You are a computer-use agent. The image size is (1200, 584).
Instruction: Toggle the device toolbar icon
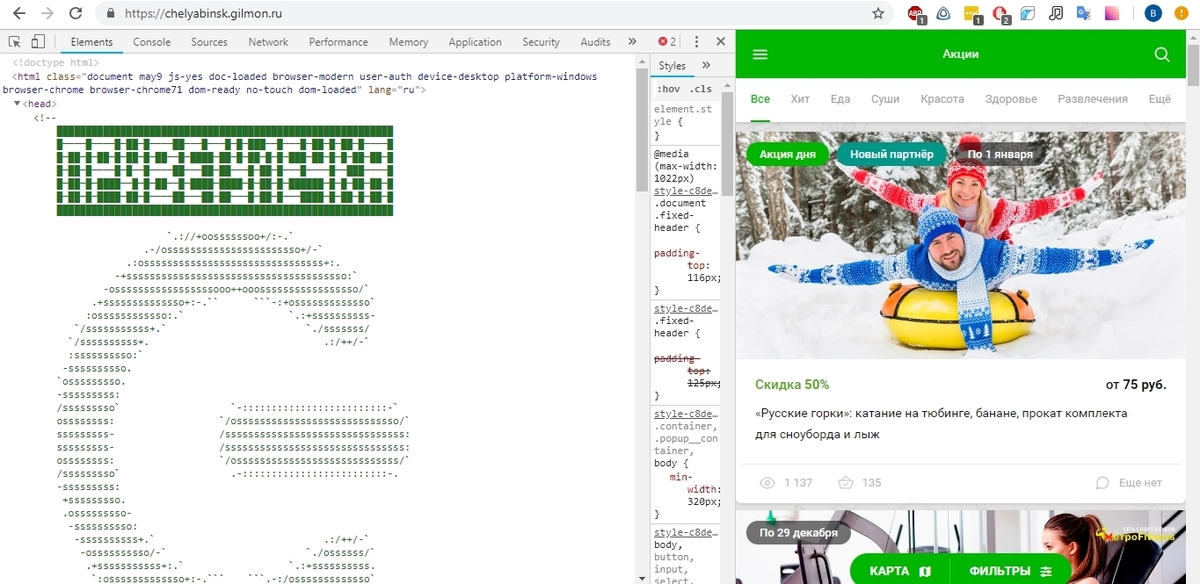click(38, 42)
